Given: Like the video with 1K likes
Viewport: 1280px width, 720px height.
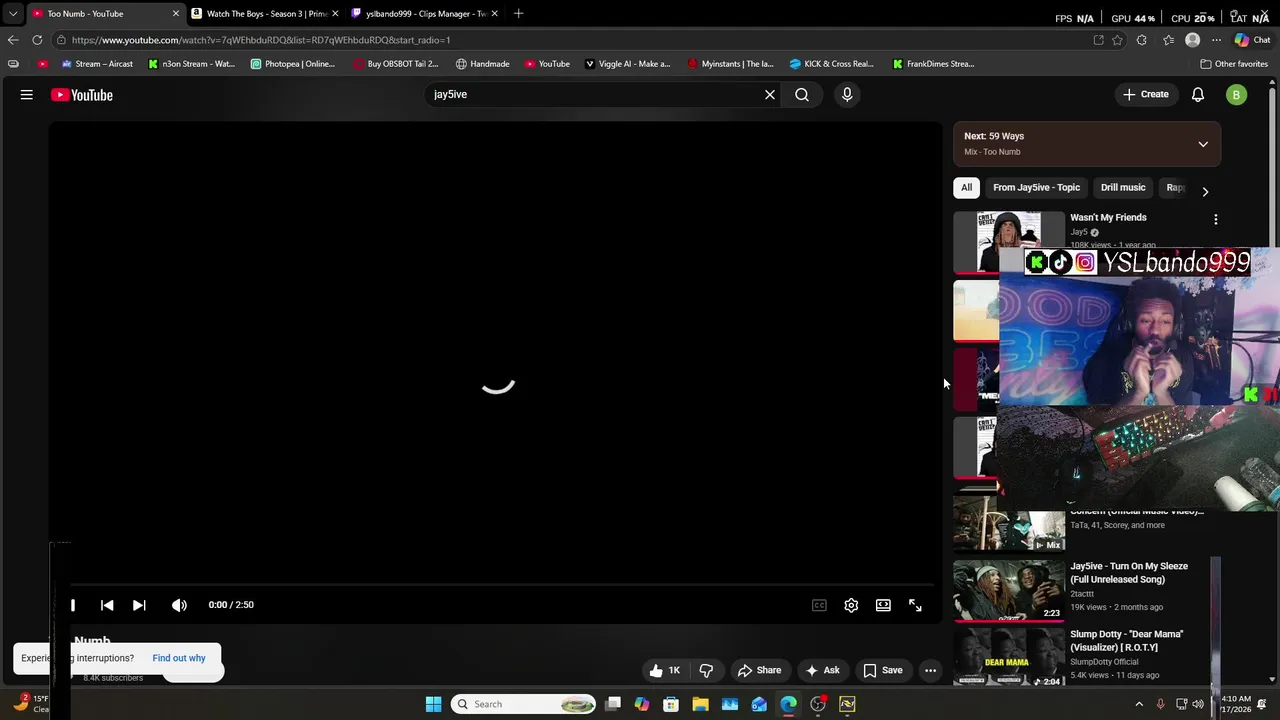Looking at the screenshot, I should click(x=665, y=670).
